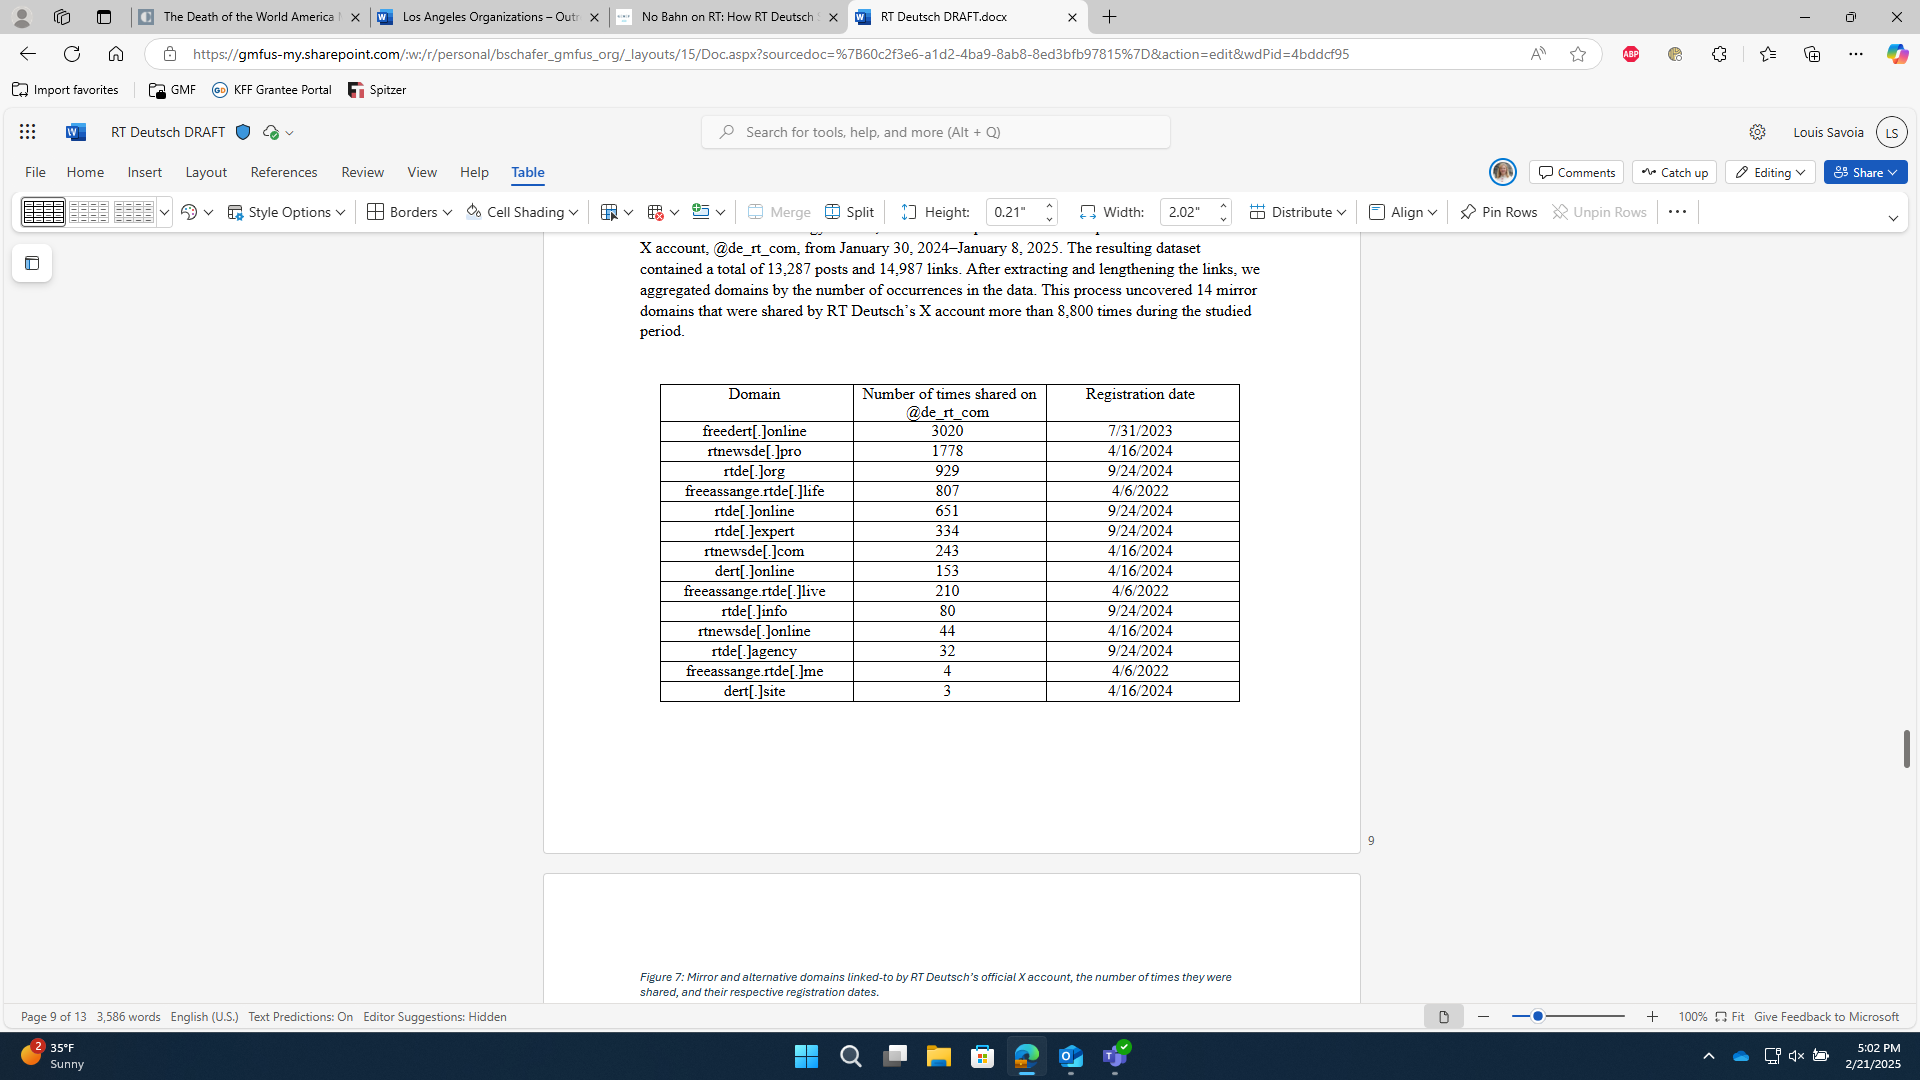Image resolution: width=1920 pixels, height=1080 pixels.
Task: Open the Editing mode dropdown
Action: click(1770, 172)
